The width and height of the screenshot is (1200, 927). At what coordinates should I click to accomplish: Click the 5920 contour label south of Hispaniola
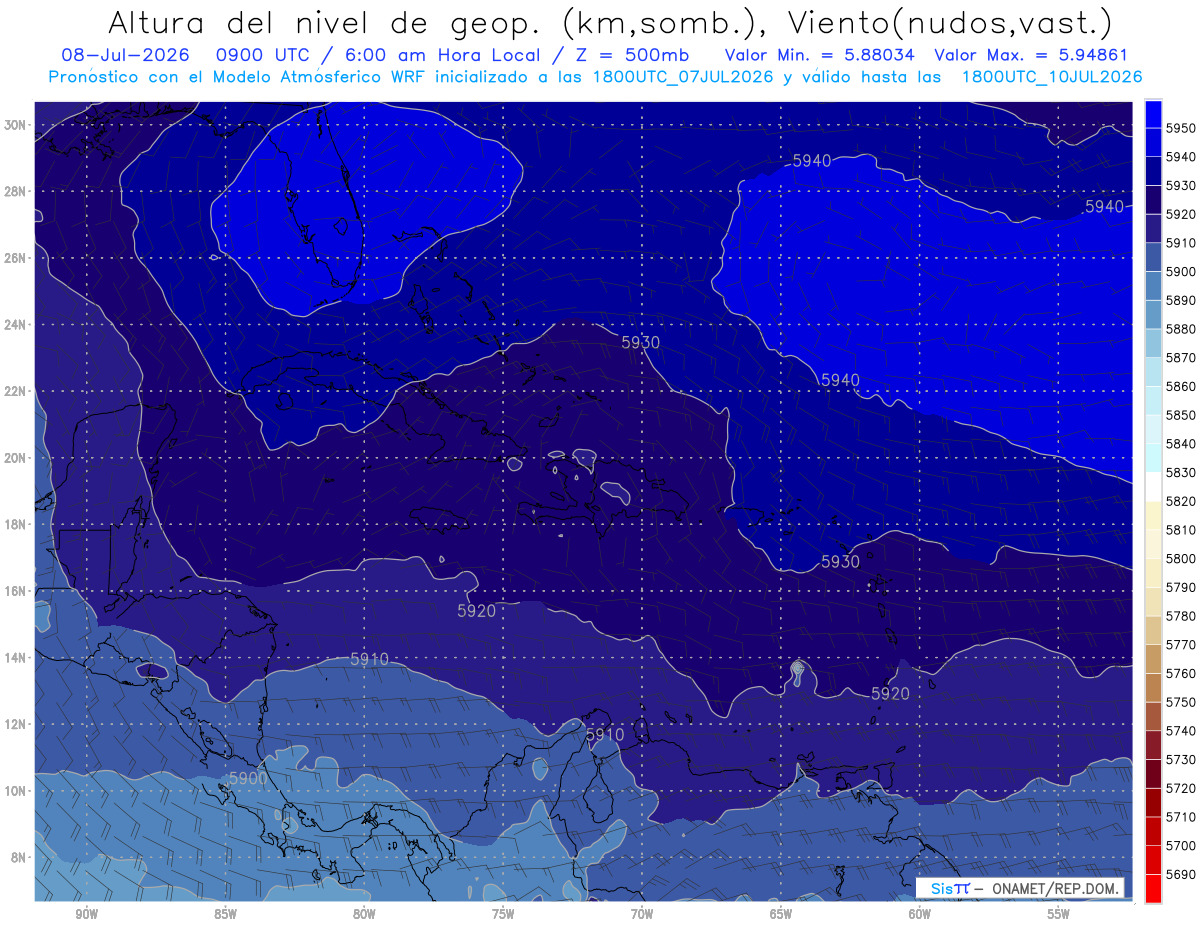coord(476,610)
